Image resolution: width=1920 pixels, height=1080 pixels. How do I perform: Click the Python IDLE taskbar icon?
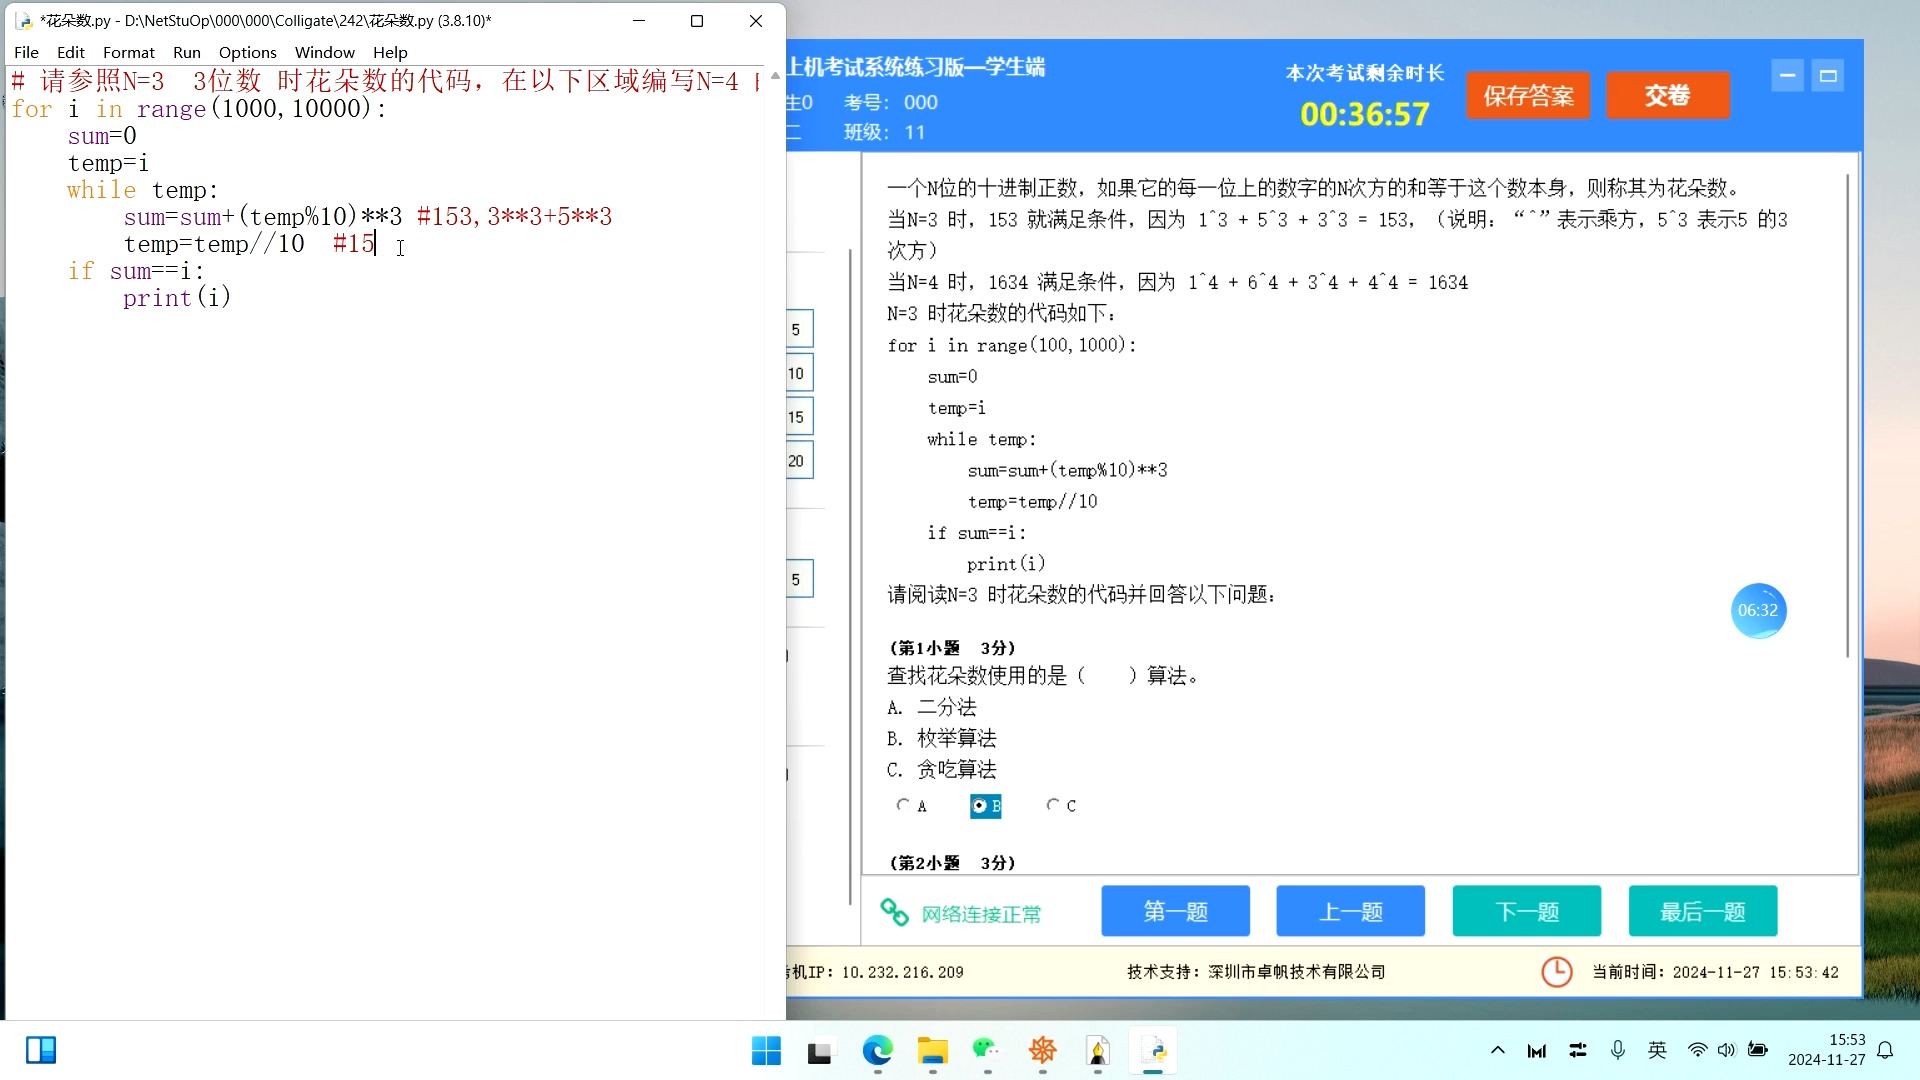[1153, 1051]
